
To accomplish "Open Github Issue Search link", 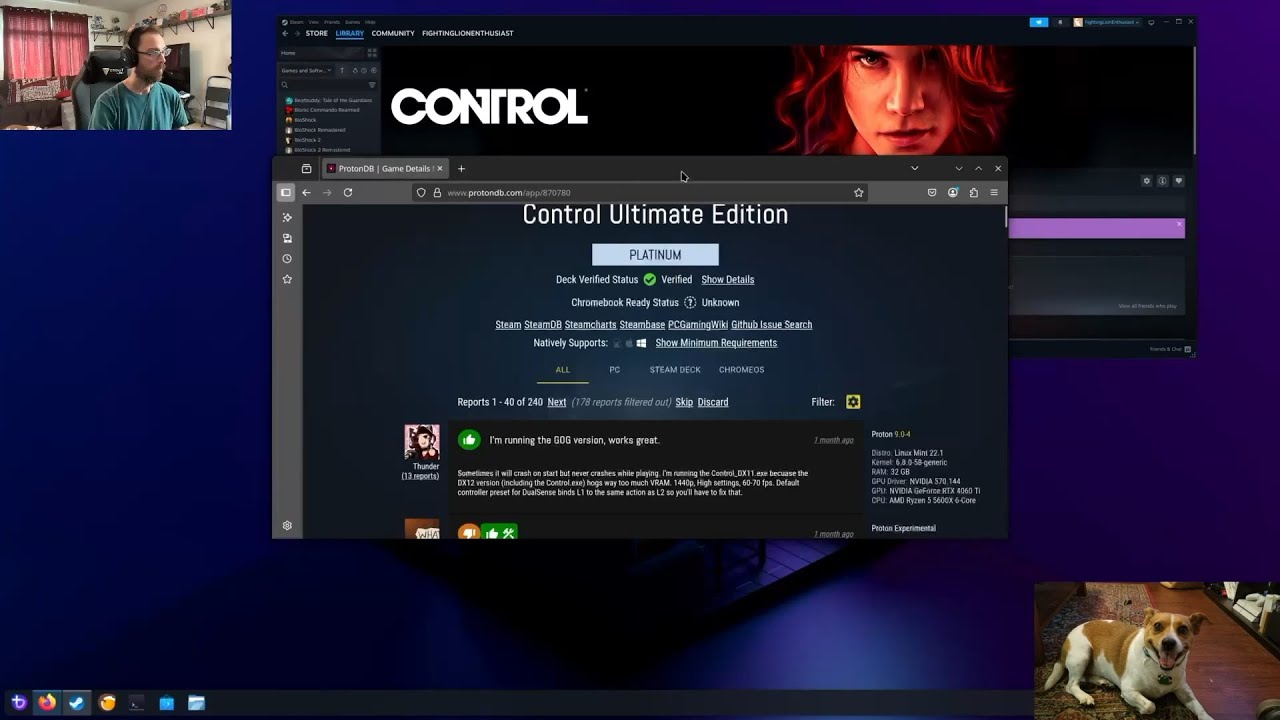I will pos(771,324).
